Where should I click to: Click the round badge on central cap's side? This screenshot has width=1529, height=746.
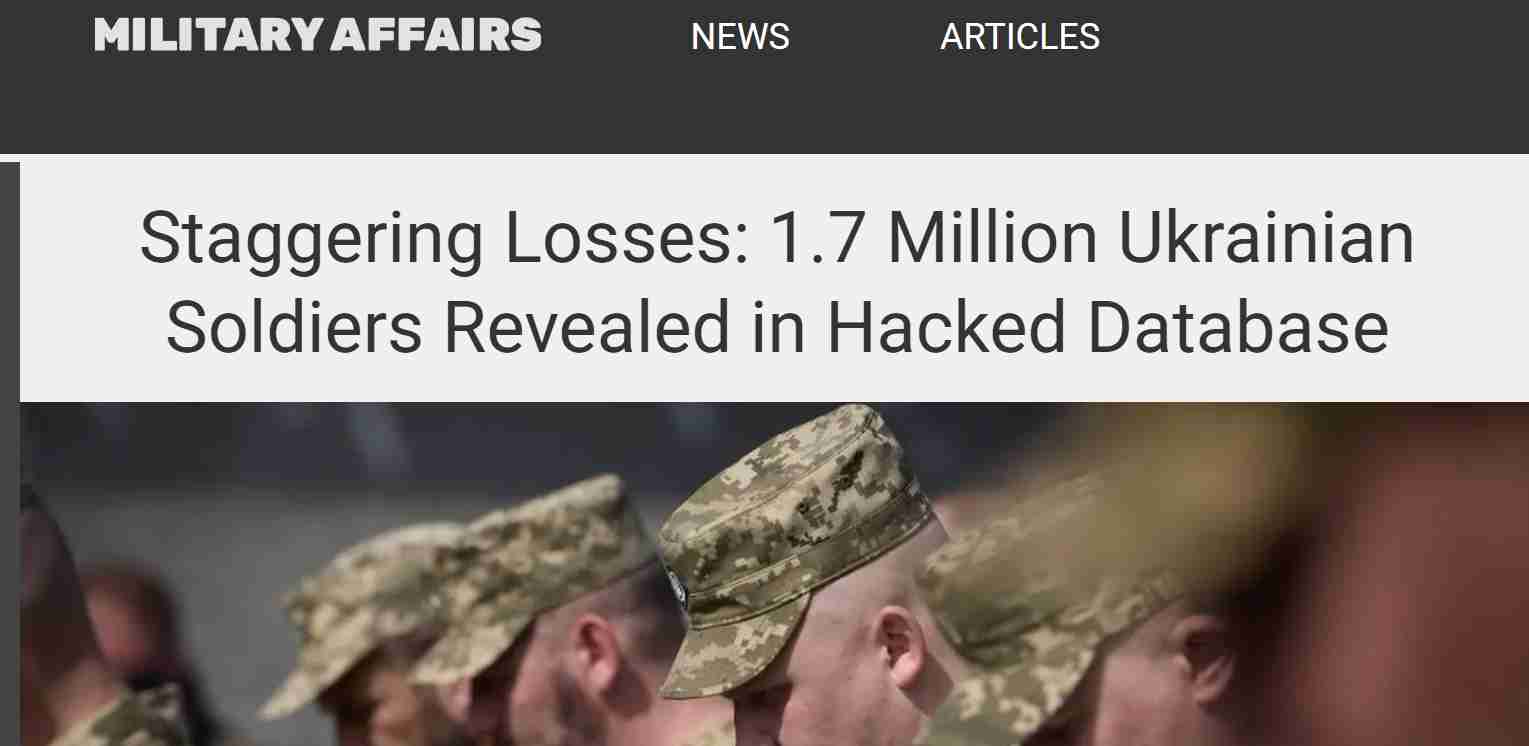[677, 589]
